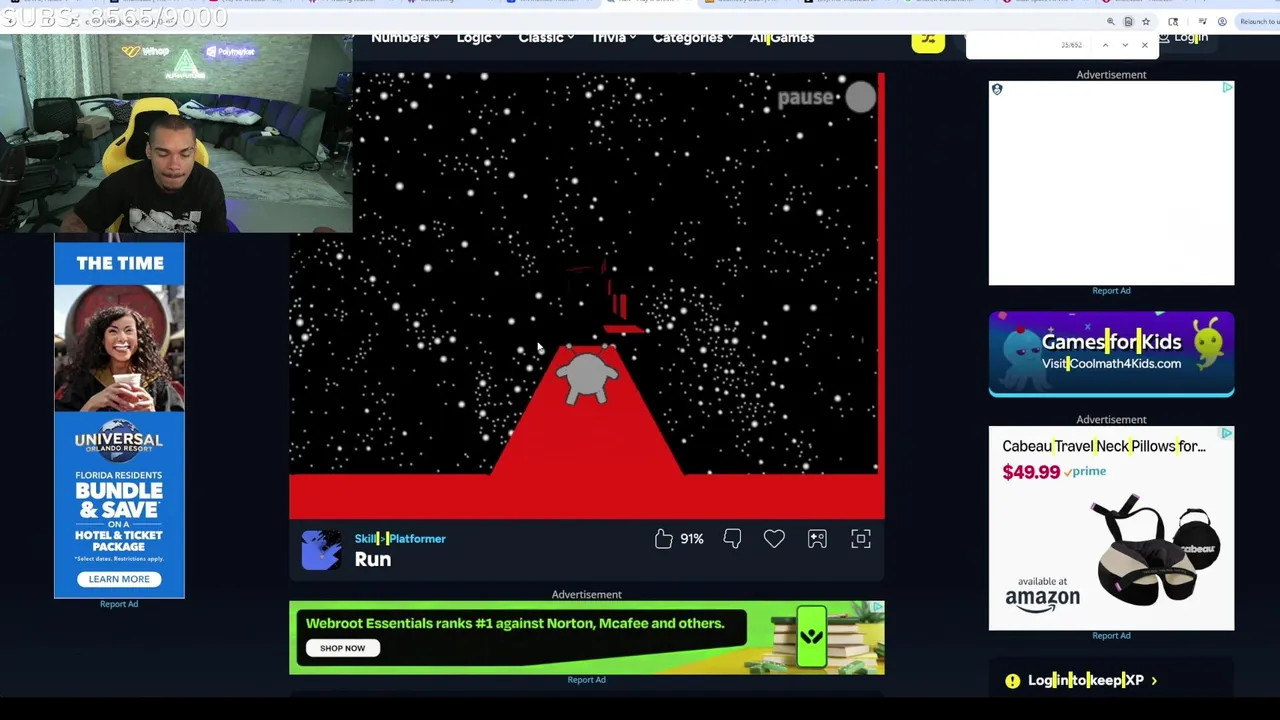Expand the Classic menu dropdown
This screenshot has height=720, width=1280.
click(546, 38)
